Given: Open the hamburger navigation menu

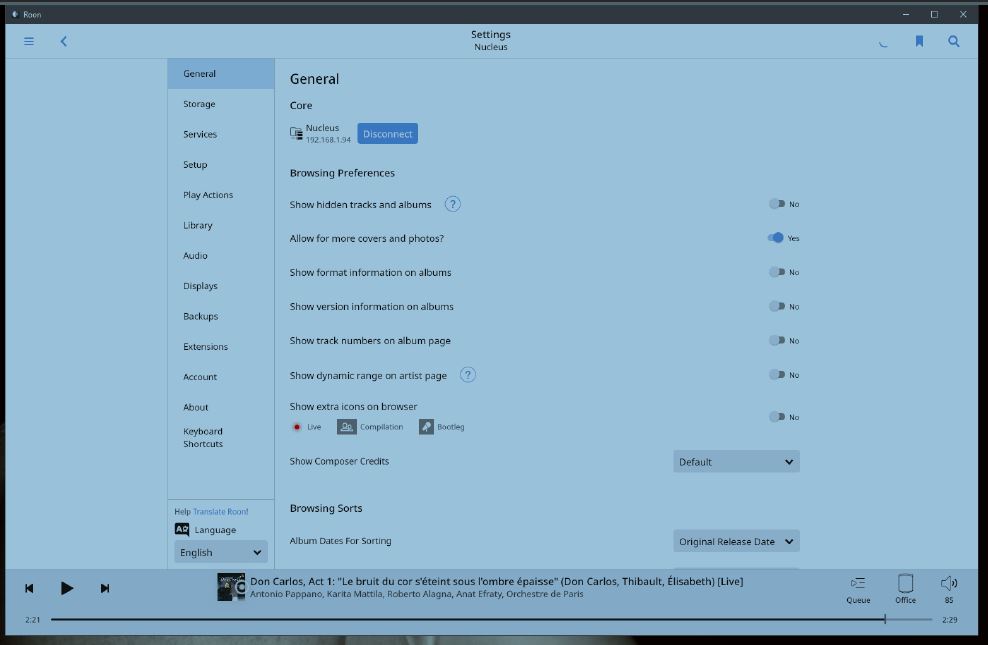Looking at the screenshot, I should pyautogui.click(x=29, y=42).
